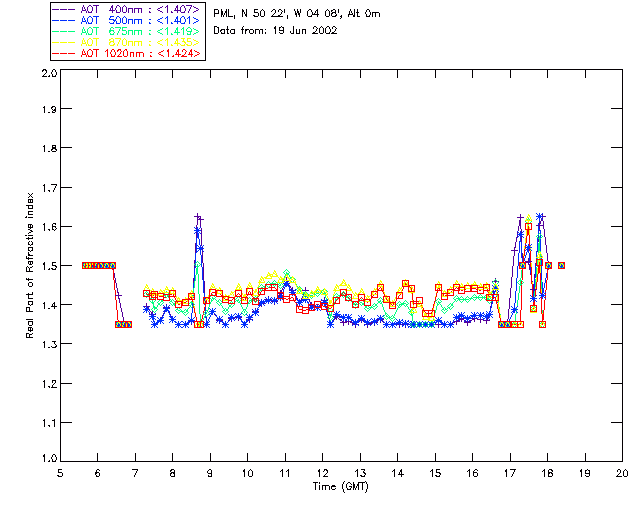This screenshot has height=512, width=640.
Task: Click the 11 x-axis tick label
Action: tap(285, 473)
